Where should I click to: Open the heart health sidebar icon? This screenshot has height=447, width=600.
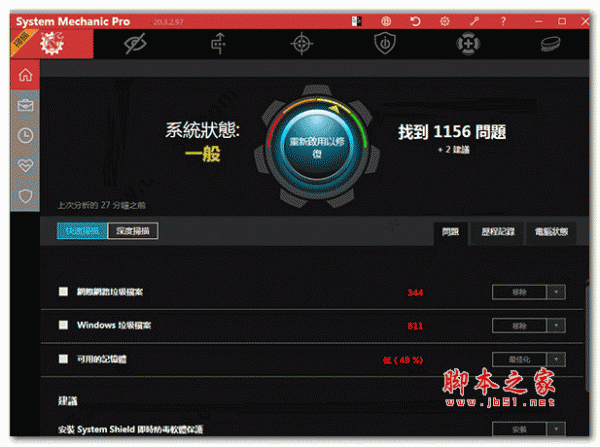(25, 165)
